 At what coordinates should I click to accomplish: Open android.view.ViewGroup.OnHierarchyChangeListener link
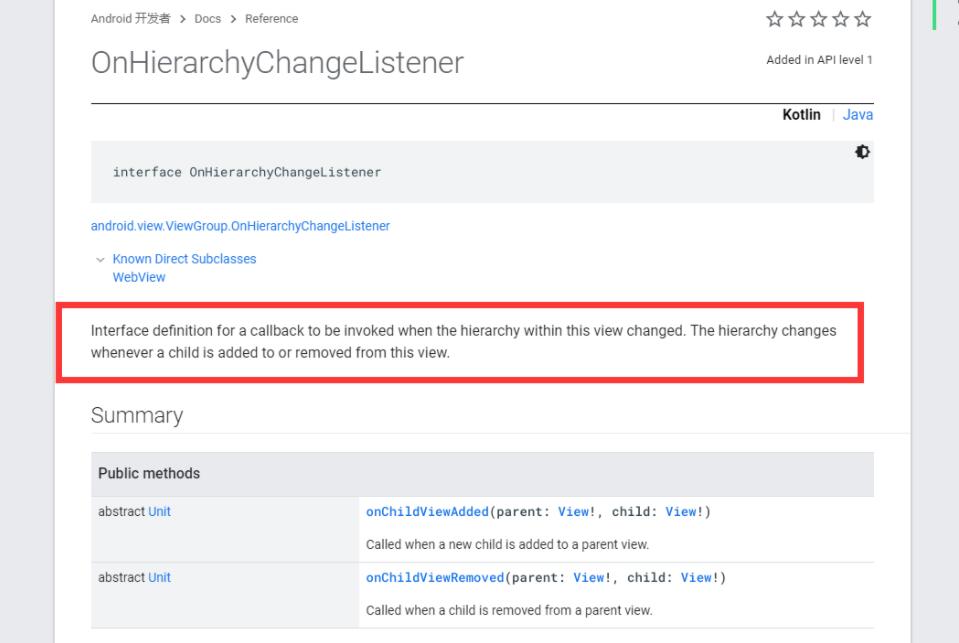coord(240,226)
